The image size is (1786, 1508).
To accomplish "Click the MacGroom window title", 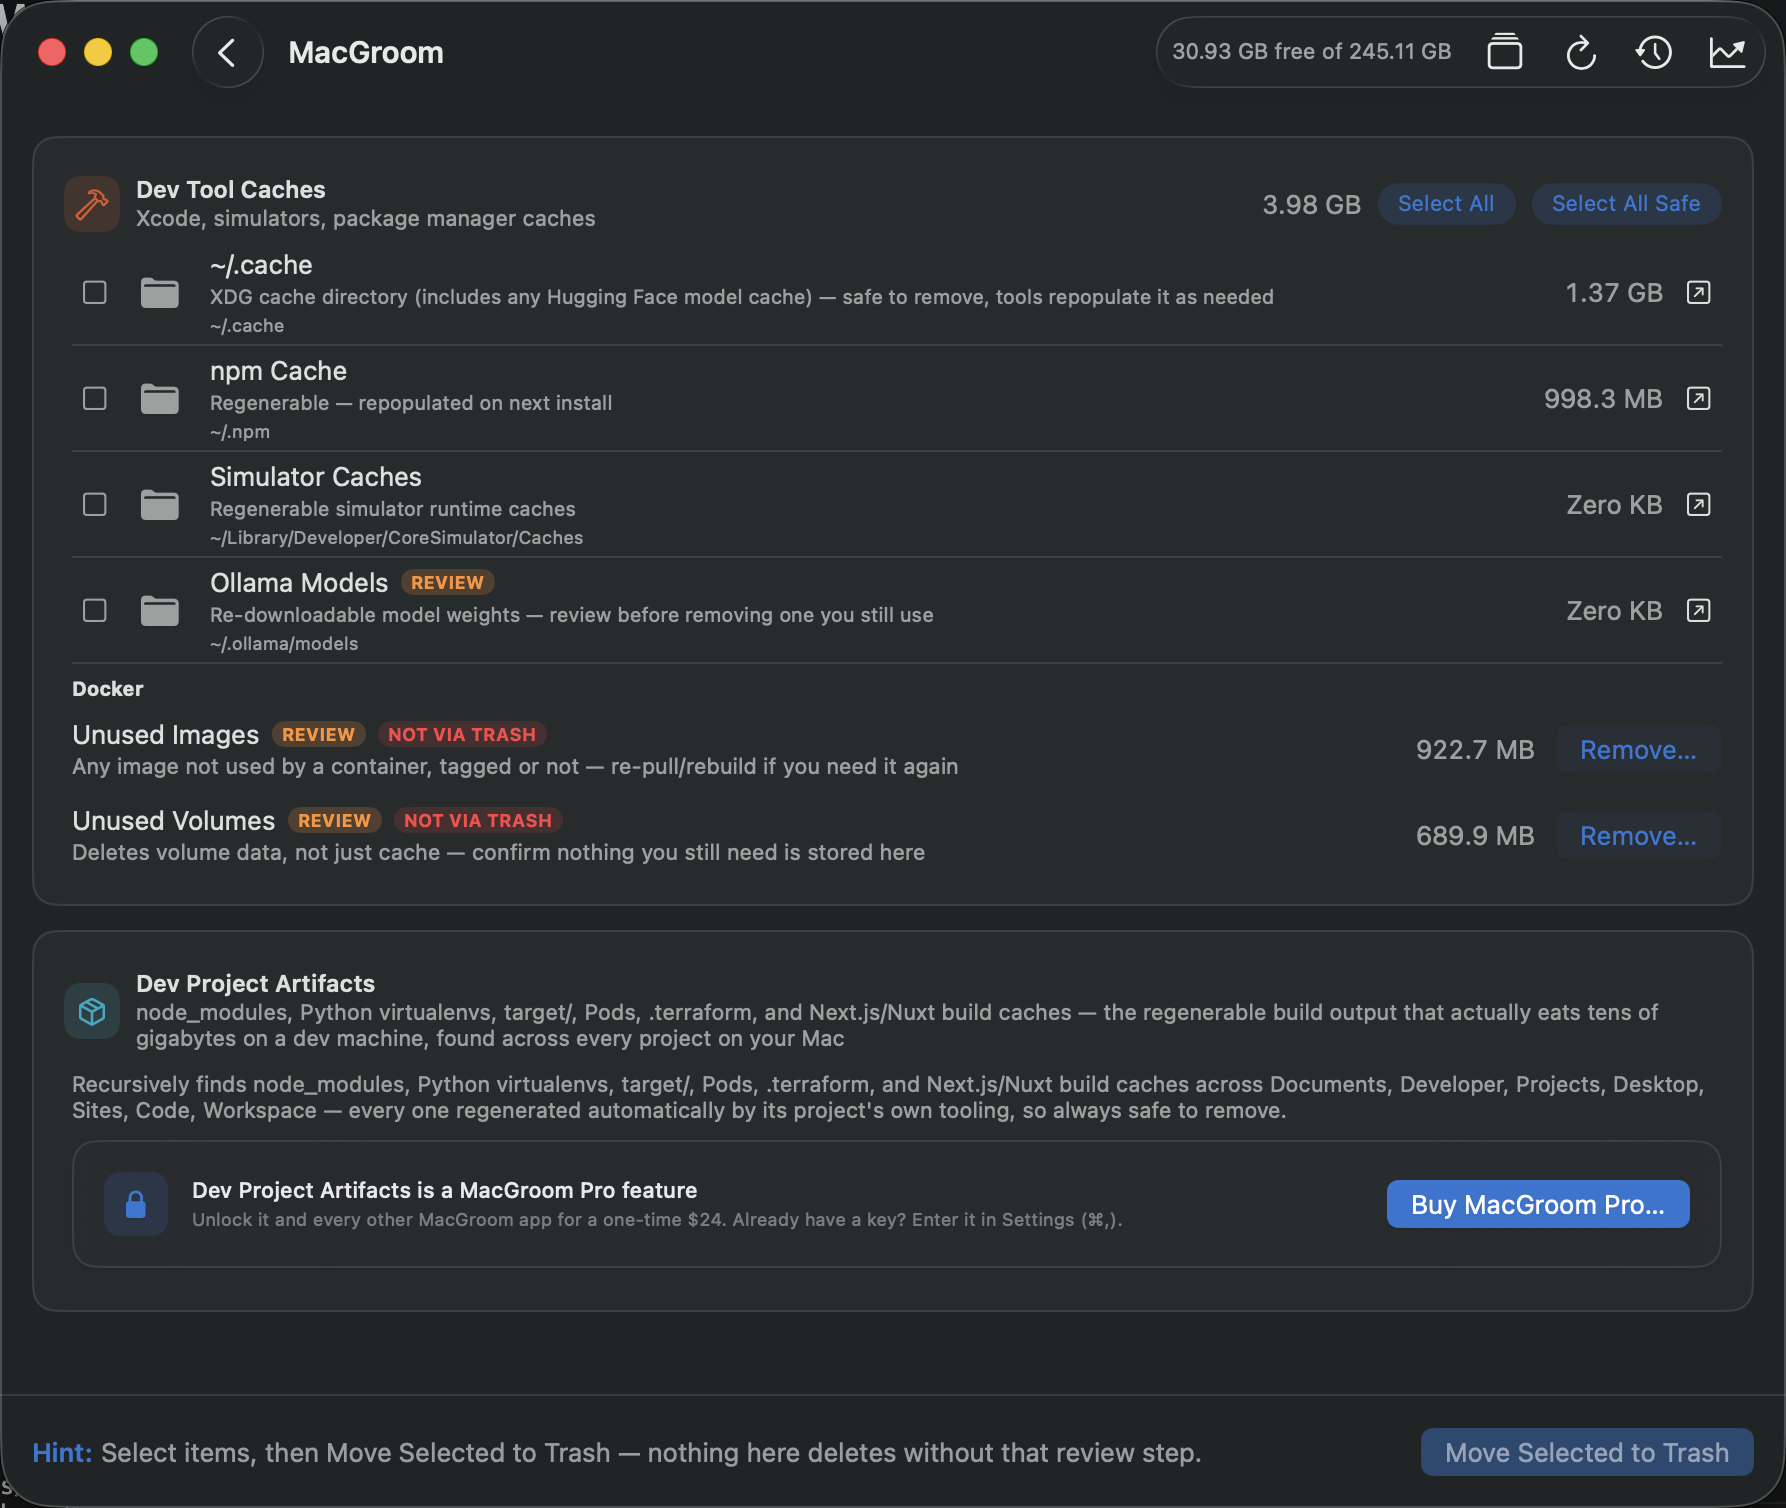I will [366, 53].
